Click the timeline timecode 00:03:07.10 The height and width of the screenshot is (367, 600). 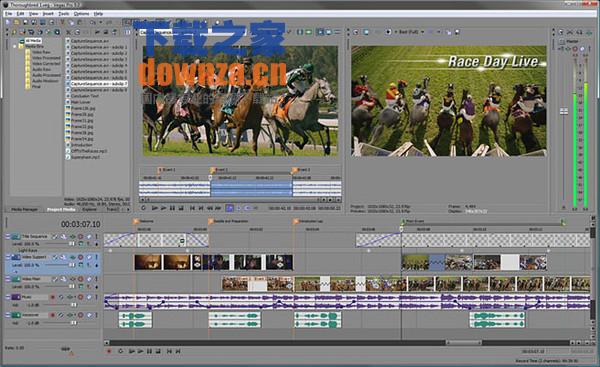[x=81, y=224]
